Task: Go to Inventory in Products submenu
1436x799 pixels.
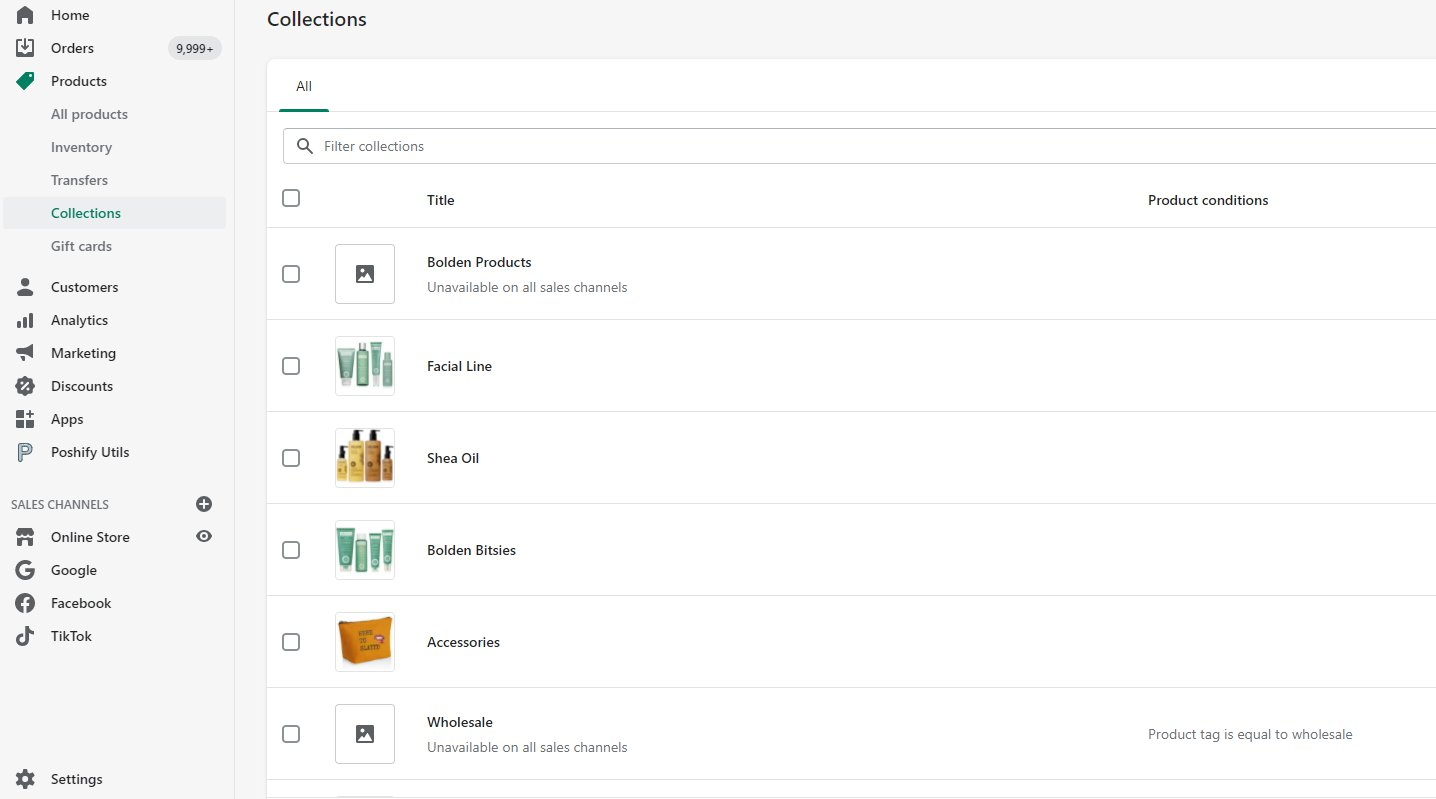Action: point(81,147)
